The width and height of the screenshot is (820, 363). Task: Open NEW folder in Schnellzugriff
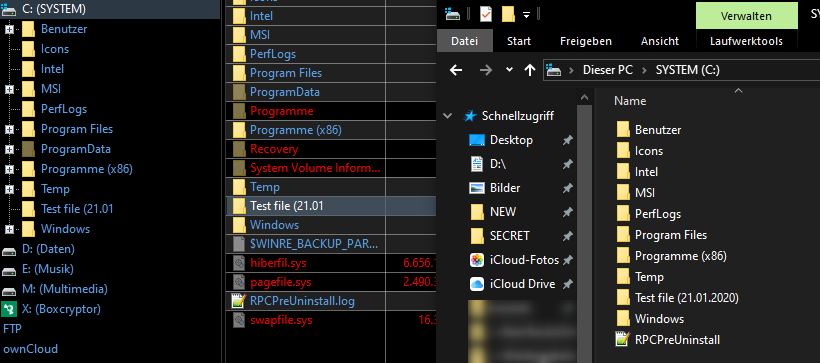pyautogui.click(x=503, y=212)
